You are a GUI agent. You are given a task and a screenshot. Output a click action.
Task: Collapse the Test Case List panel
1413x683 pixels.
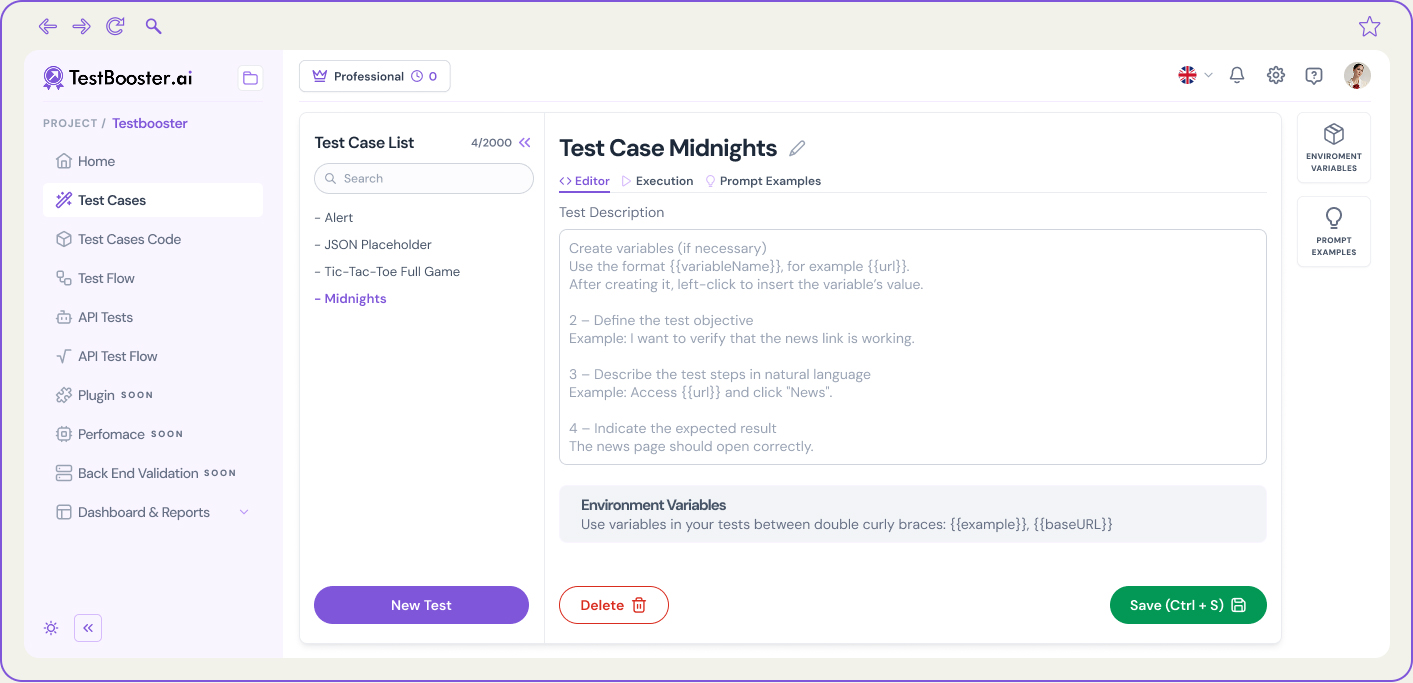pyautogui.click(x=525, y=143)
